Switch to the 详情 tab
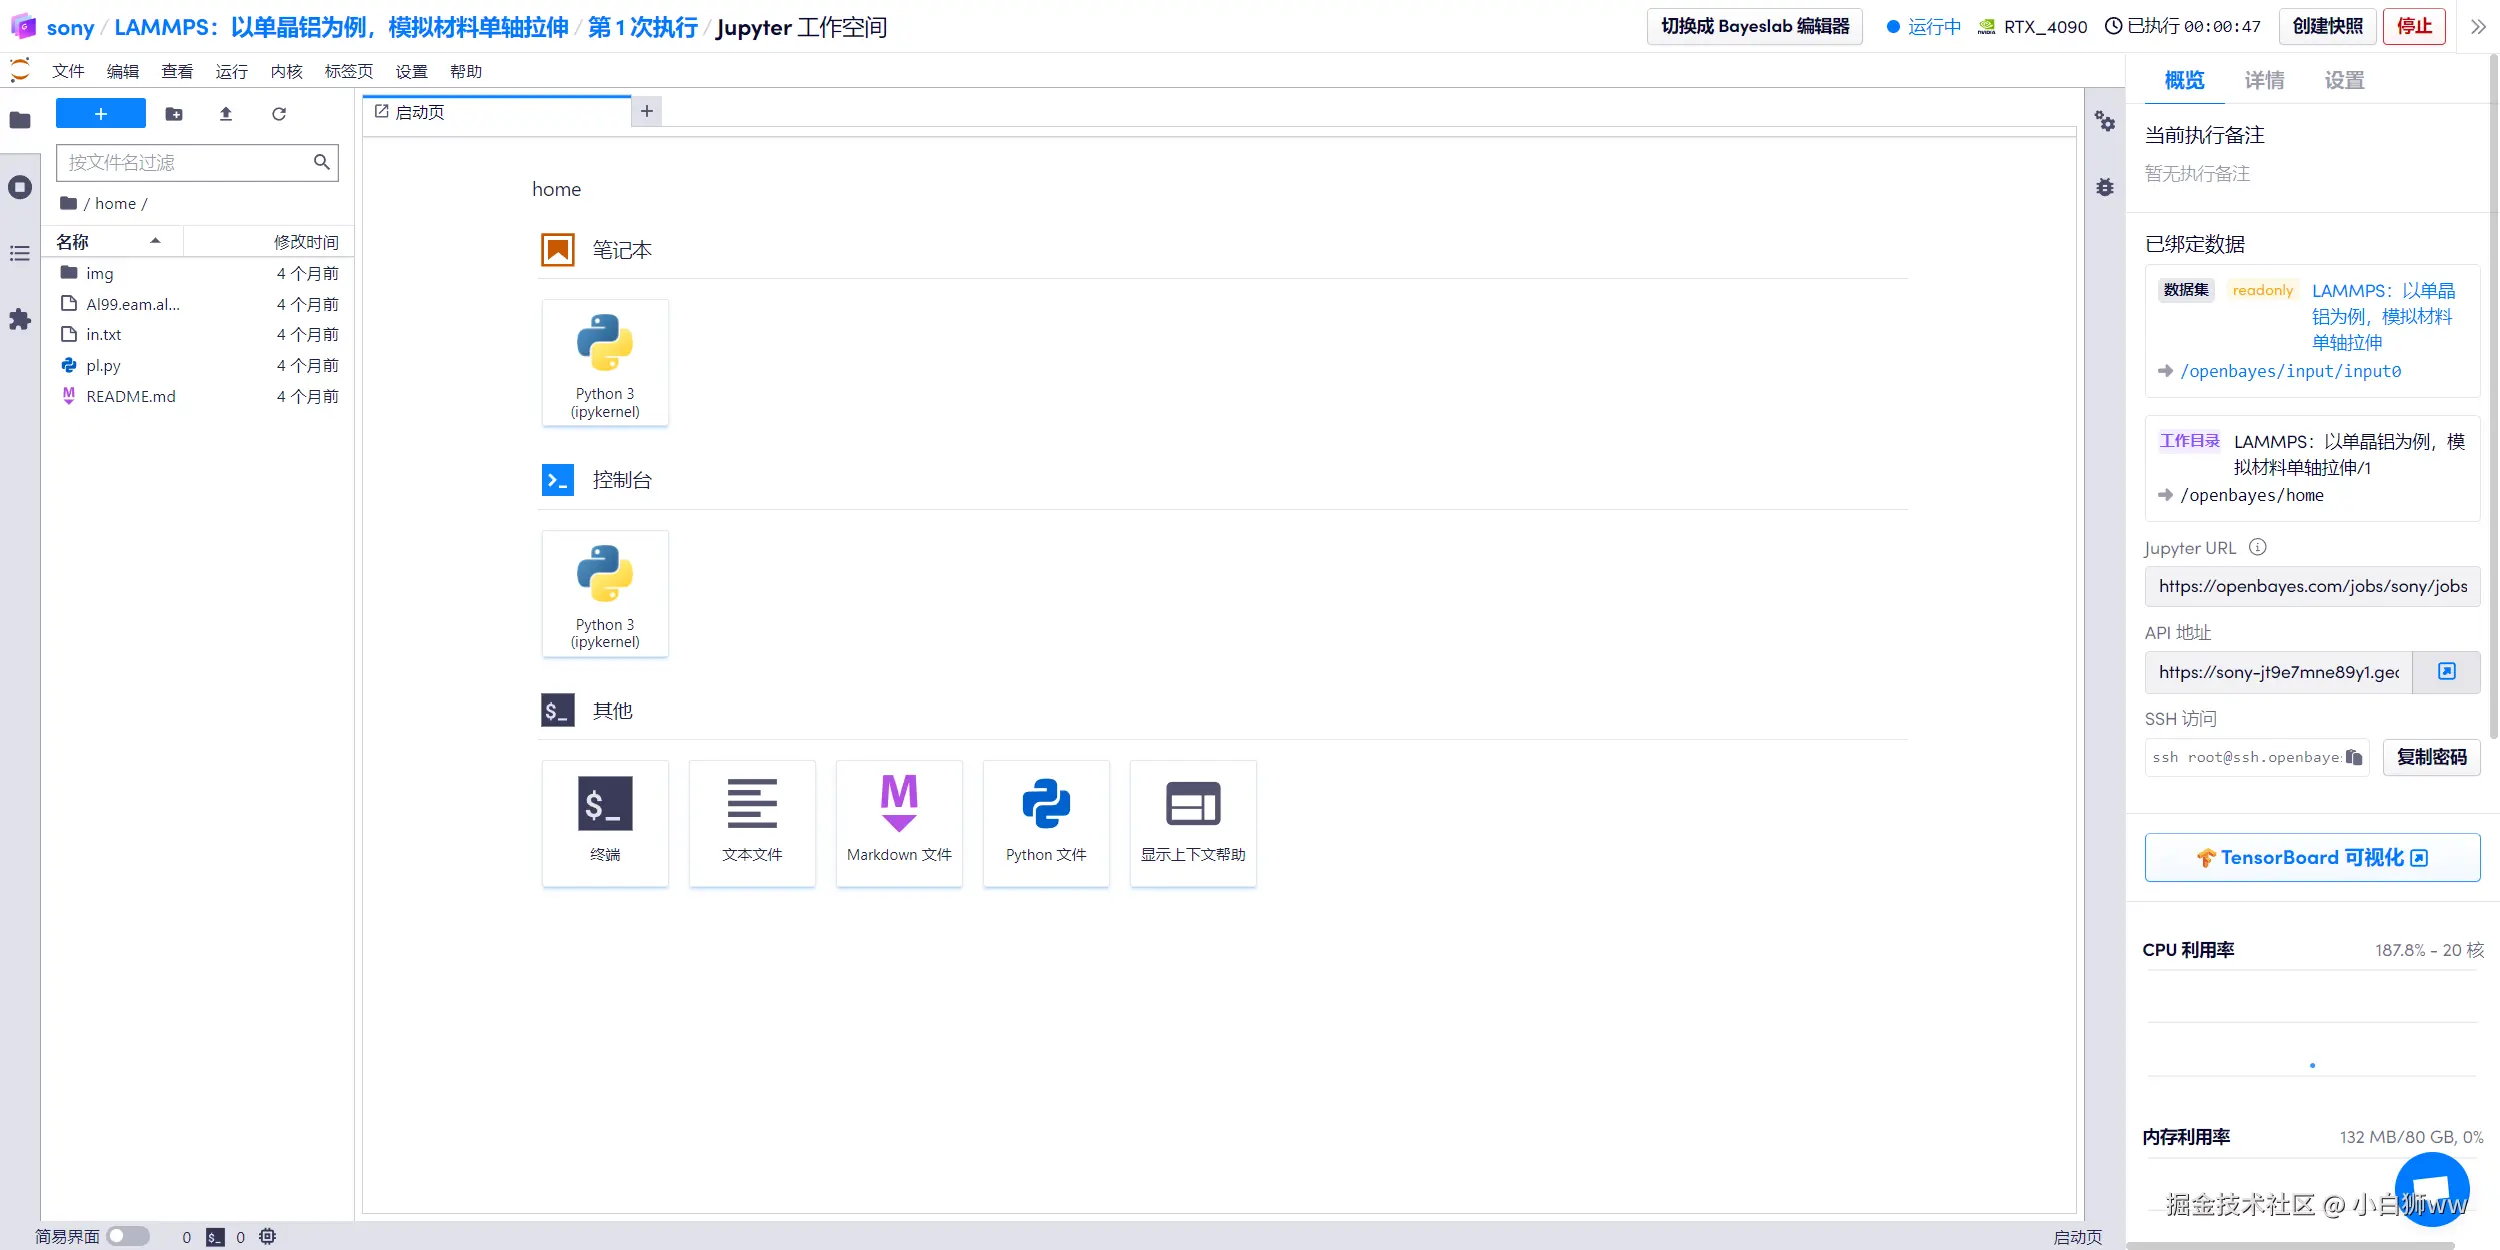This screenshot has height=1250, width=2500. tap(2264, 80)
